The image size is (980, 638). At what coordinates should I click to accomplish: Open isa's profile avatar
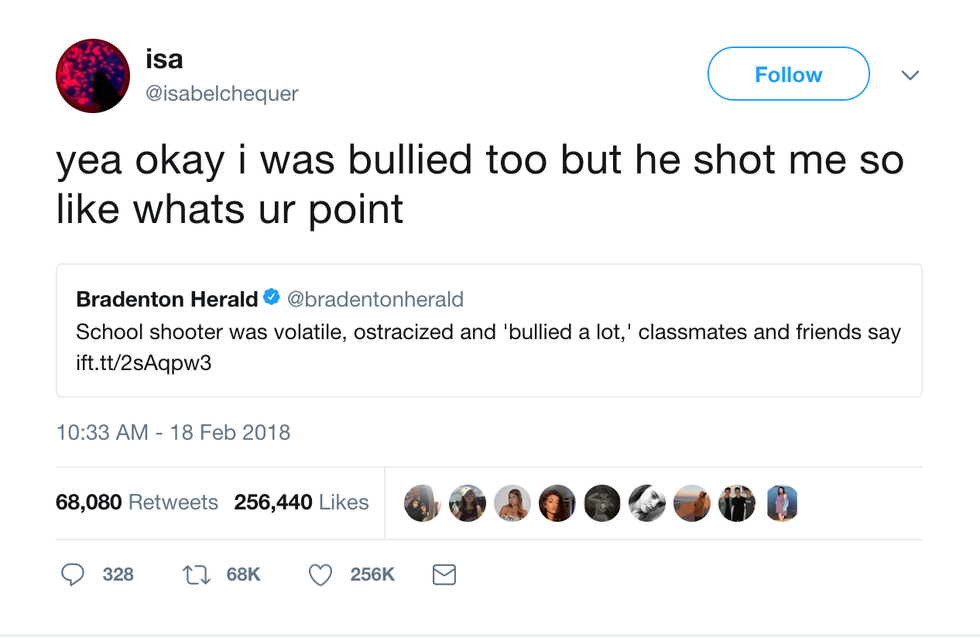pyautogui.click(x=93, y=76)
